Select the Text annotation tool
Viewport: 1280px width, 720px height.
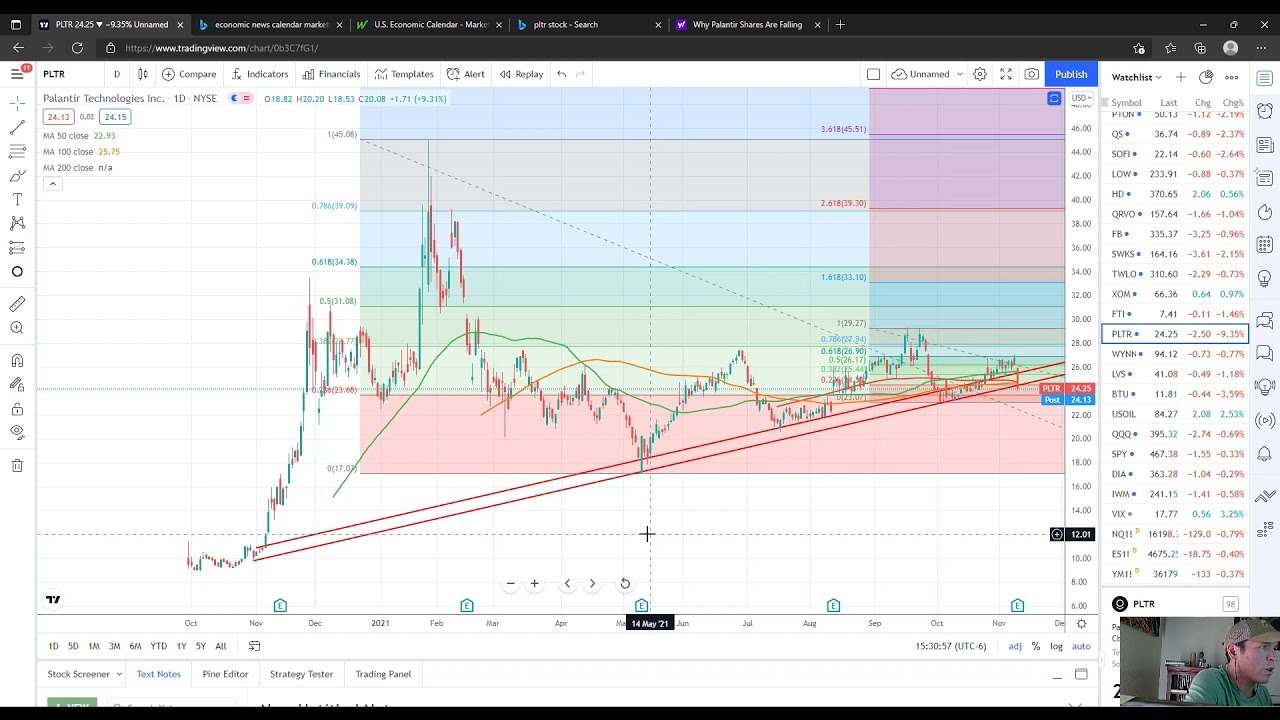tap(17, 199)
